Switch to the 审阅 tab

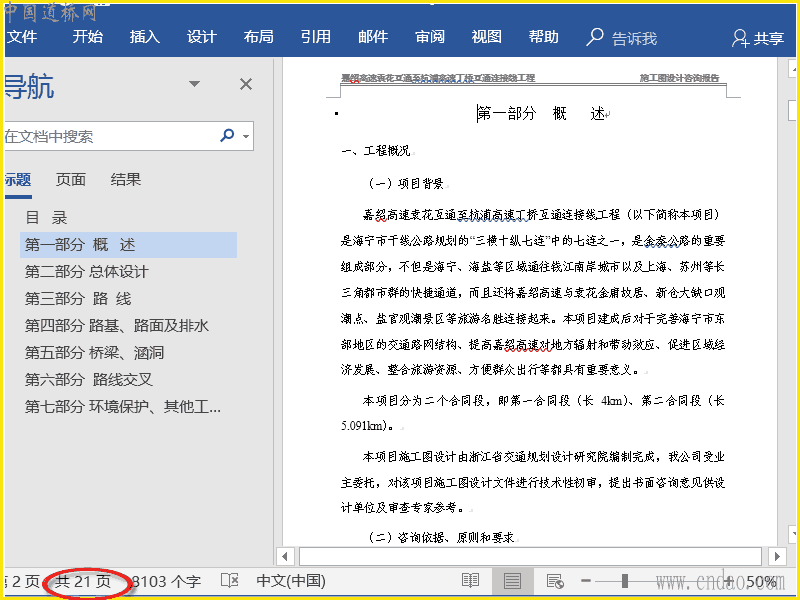coord(430,37)
